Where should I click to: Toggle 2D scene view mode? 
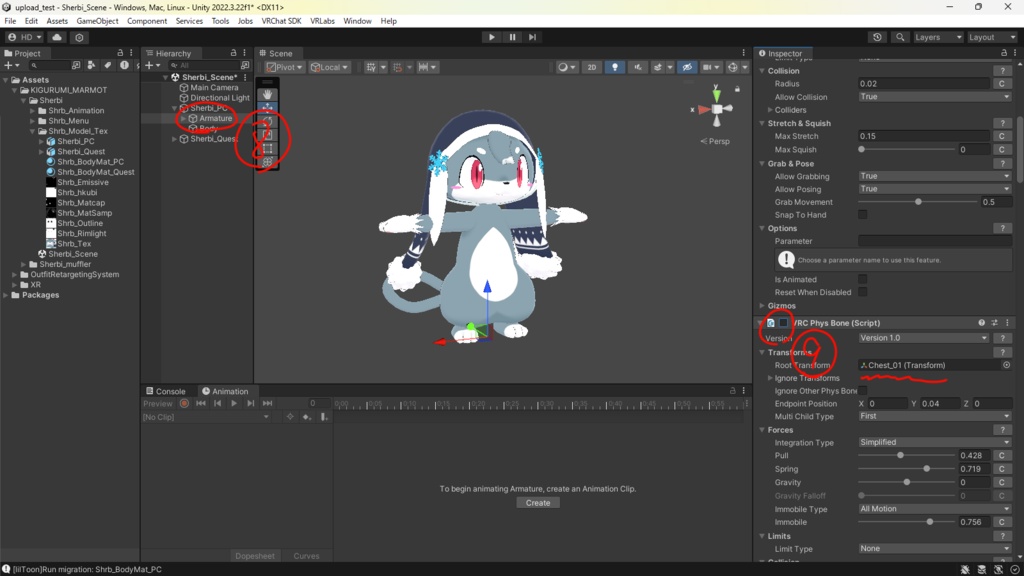pyautogui.click(x=592, y=67)
